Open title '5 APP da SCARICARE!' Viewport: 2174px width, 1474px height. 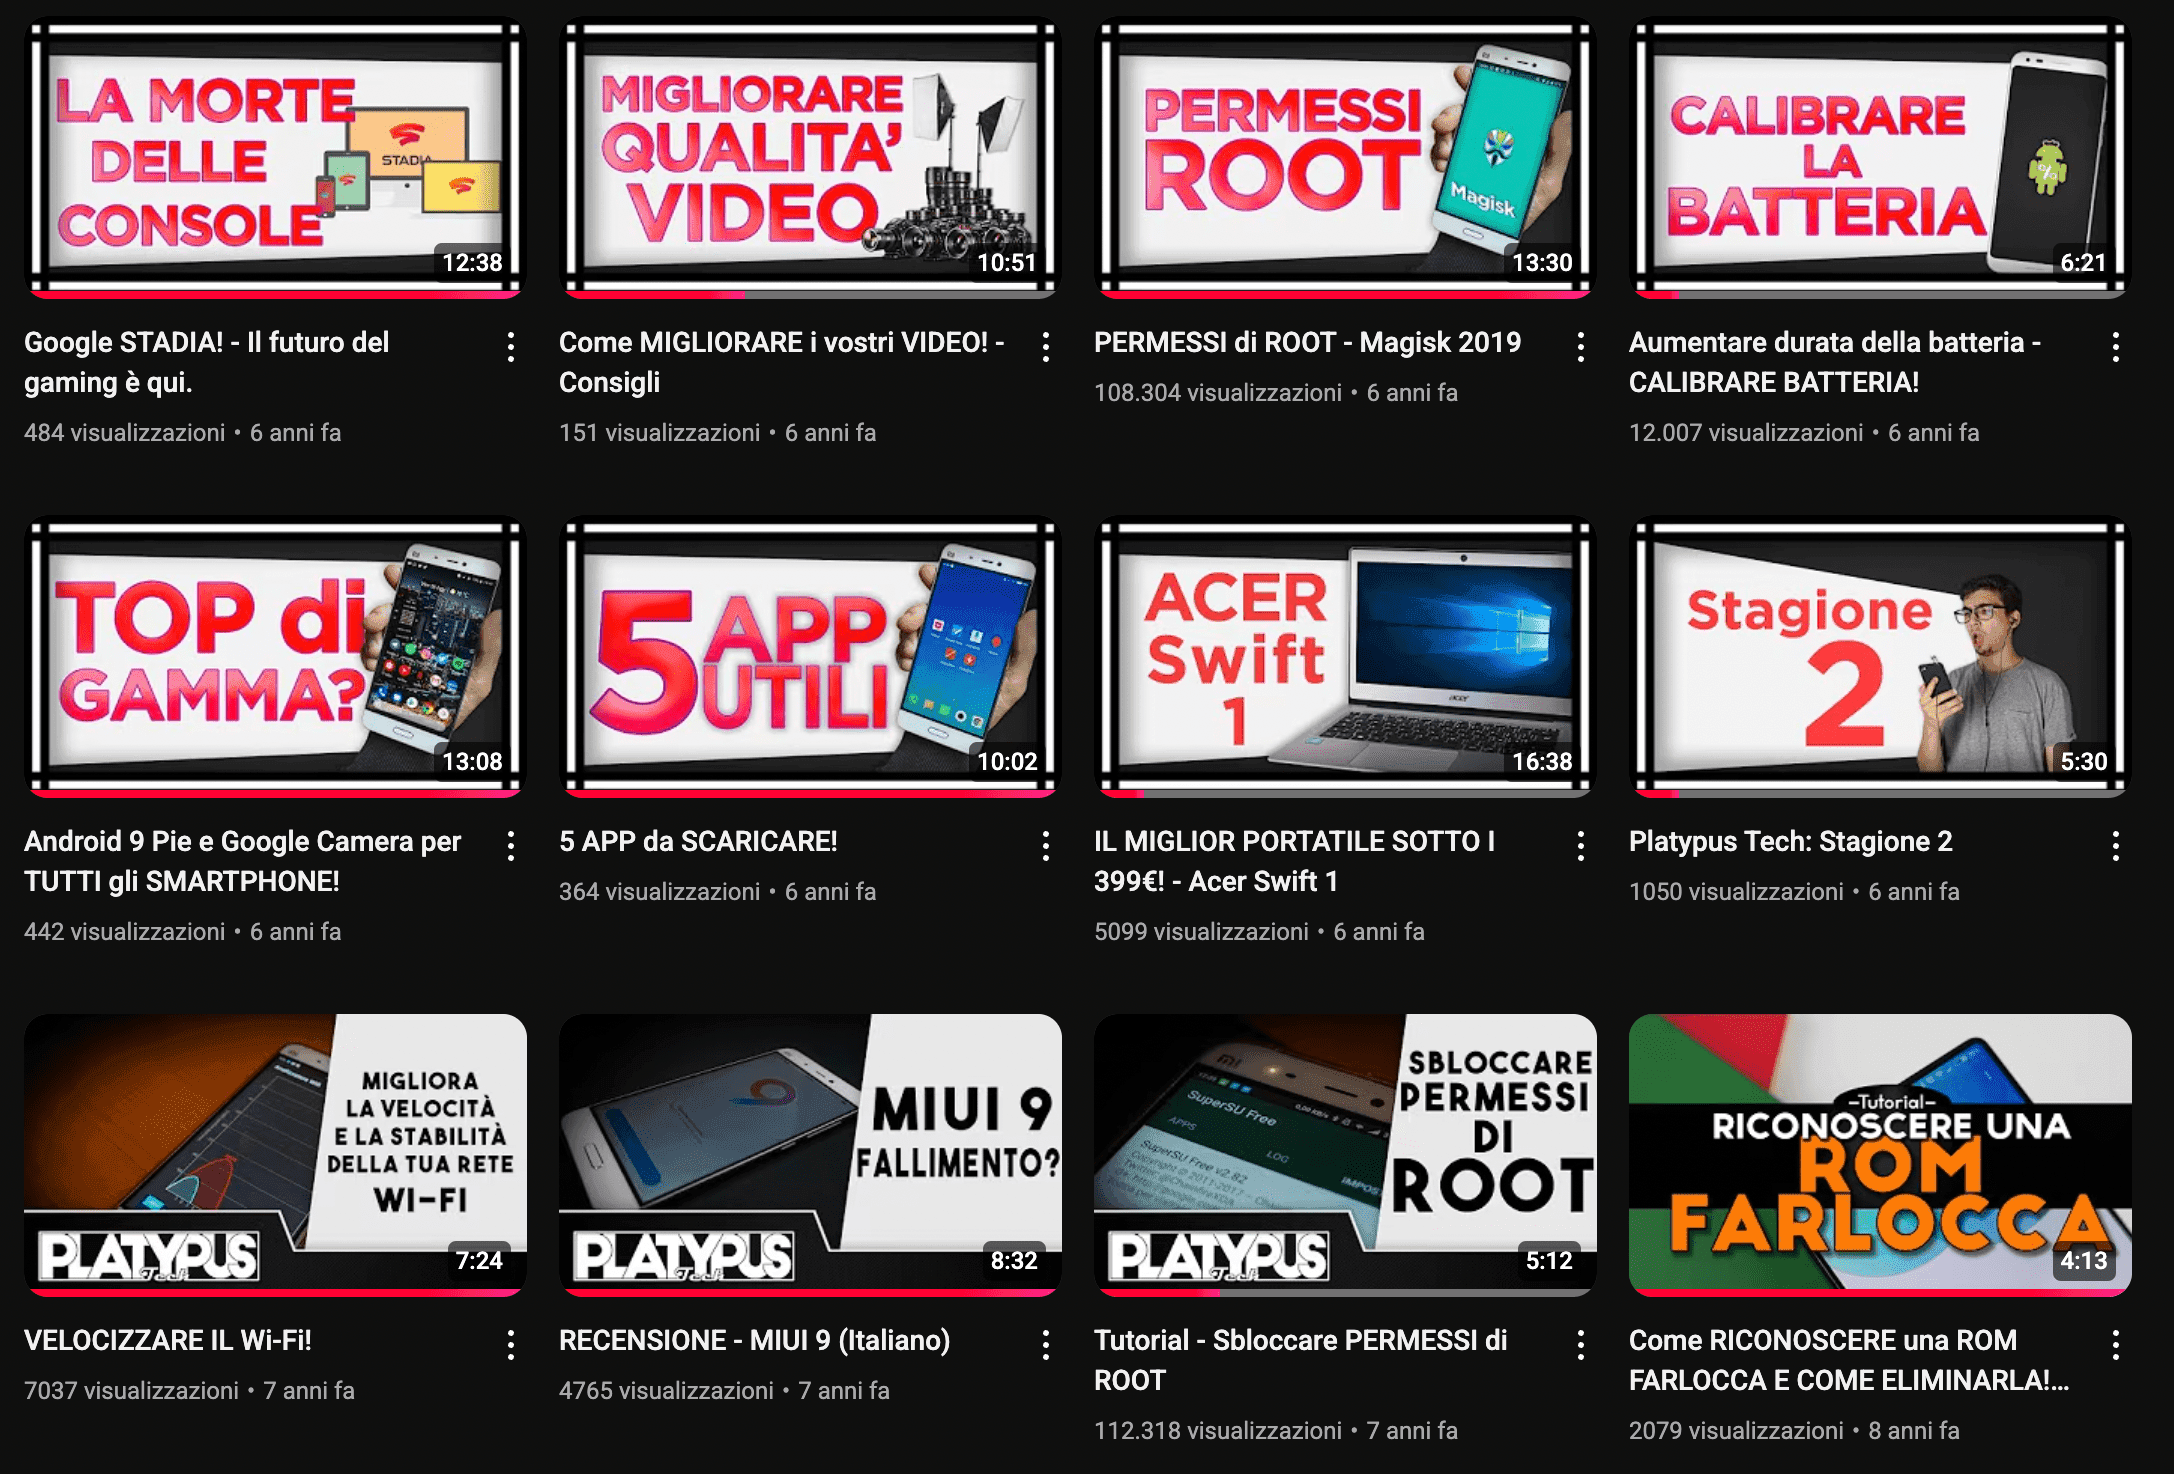click(x=698, y=841)
